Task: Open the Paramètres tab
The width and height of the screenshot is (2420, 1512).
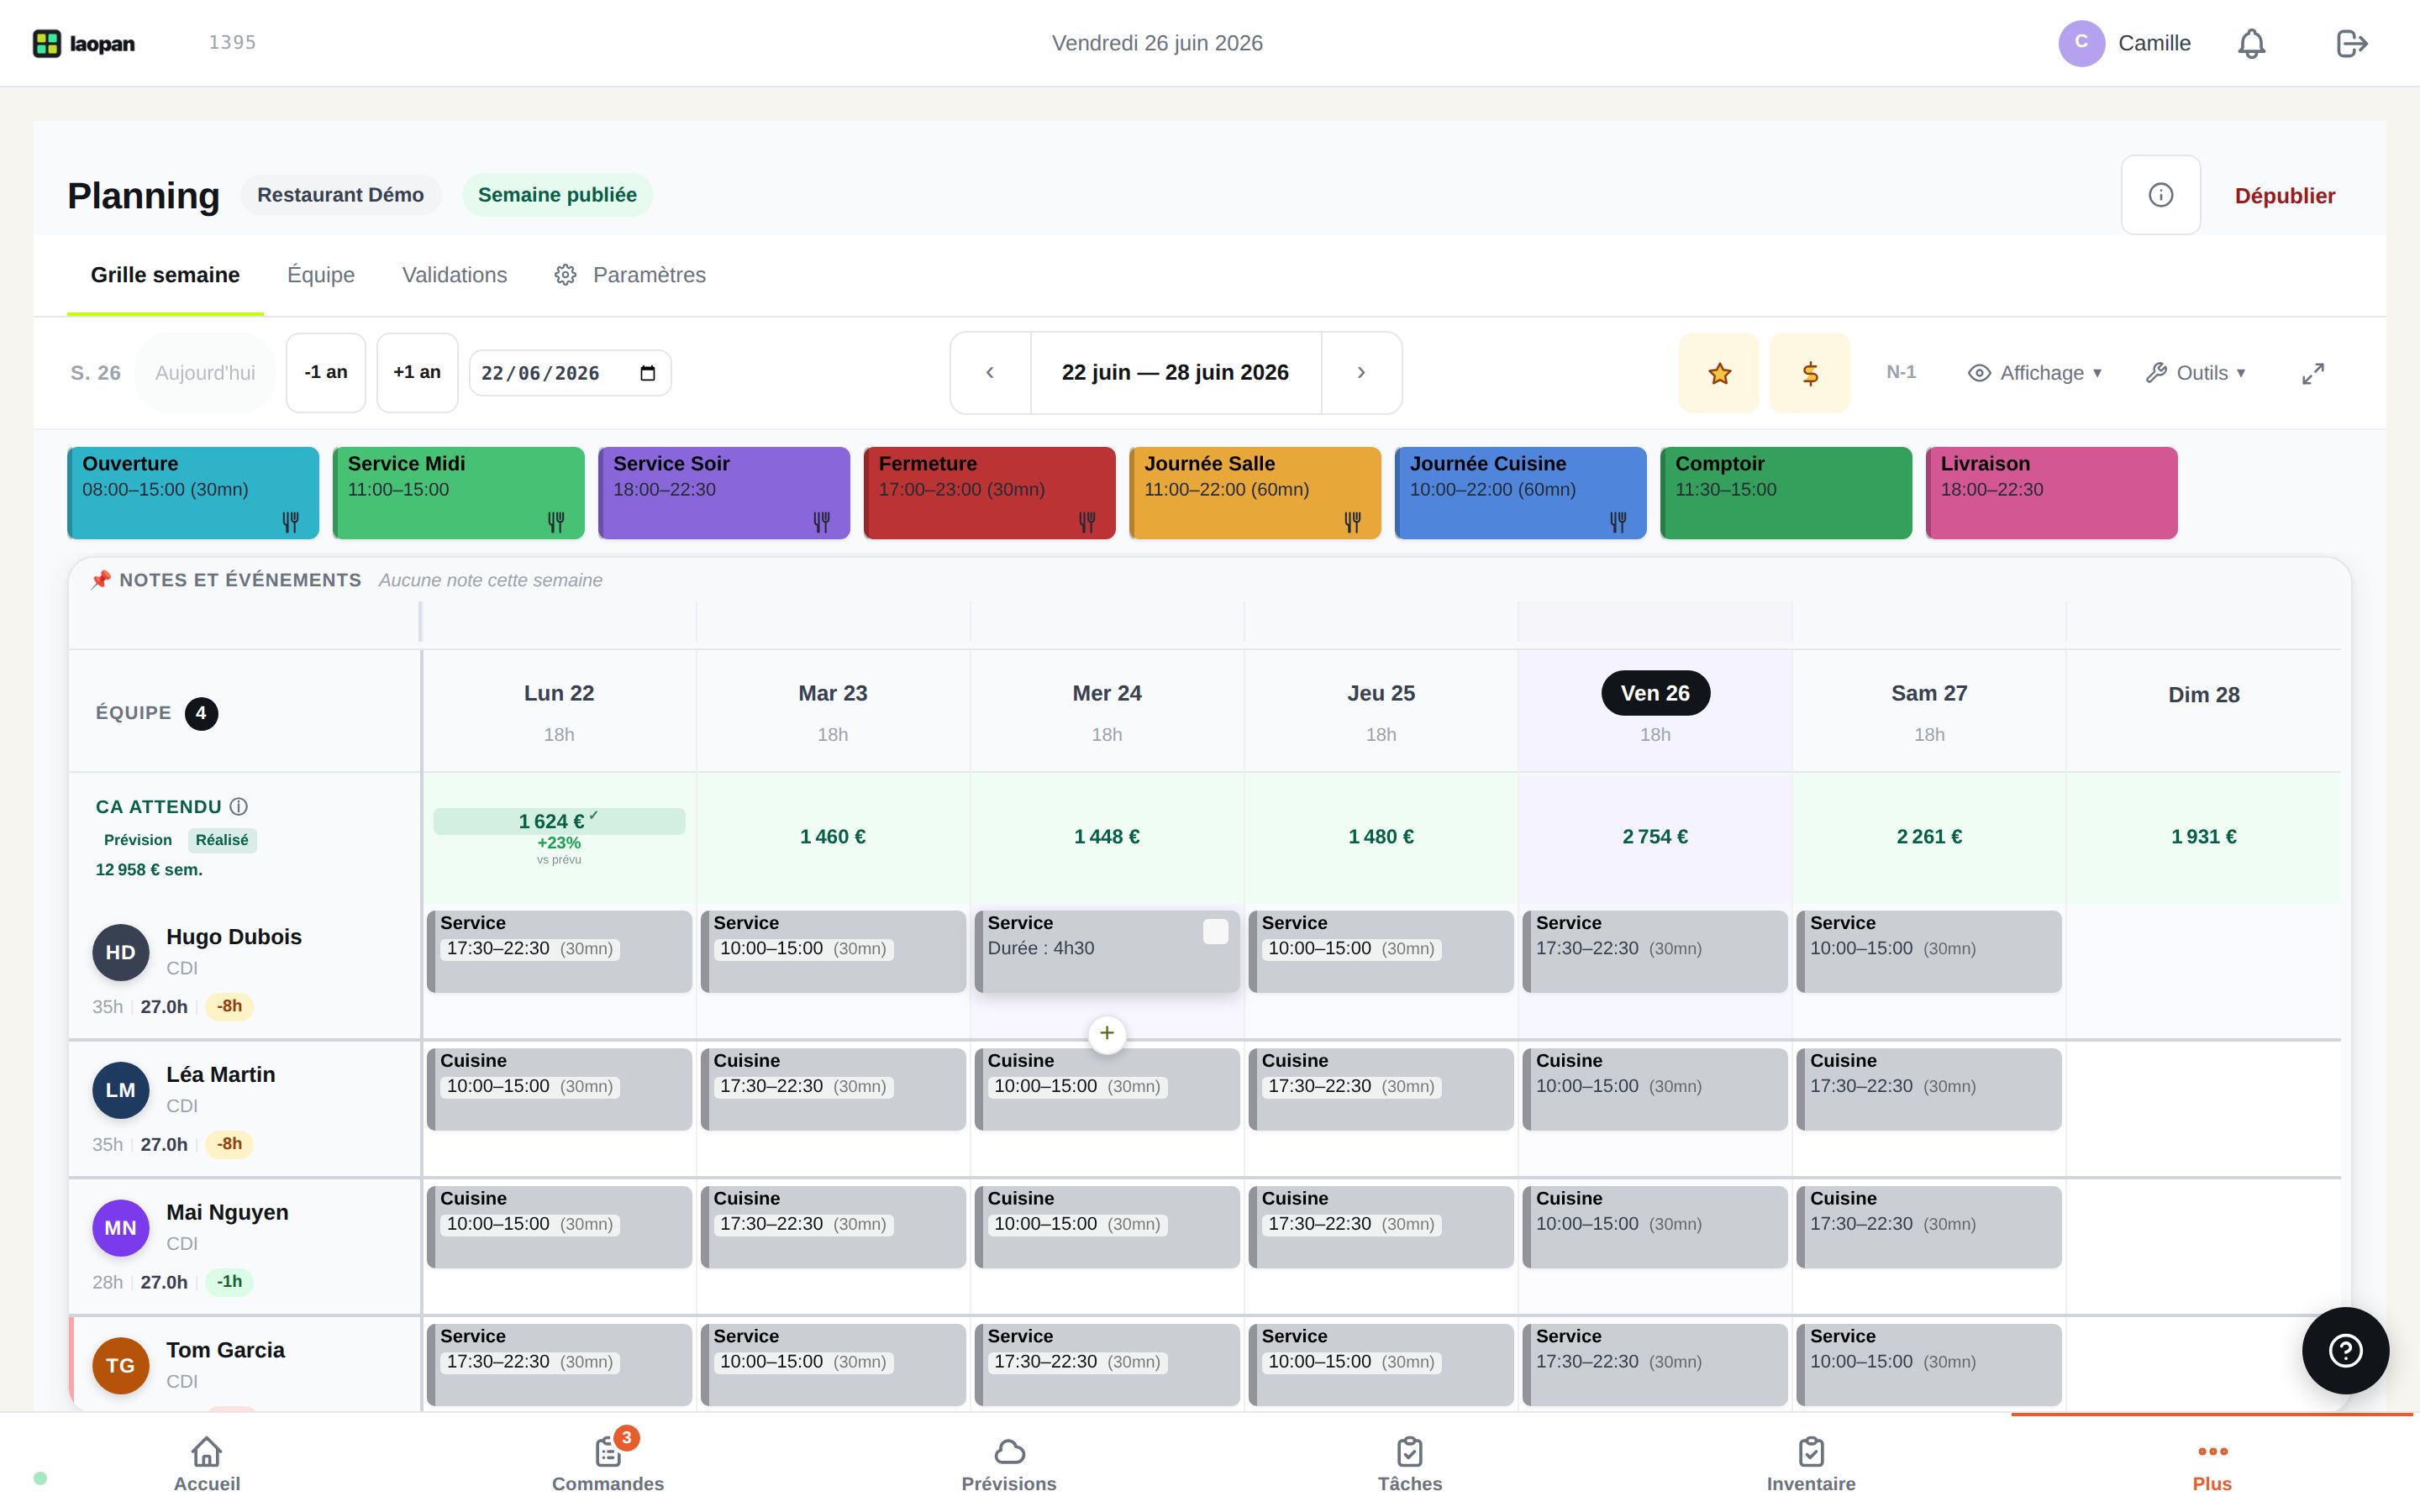Action: click(630, 275)
